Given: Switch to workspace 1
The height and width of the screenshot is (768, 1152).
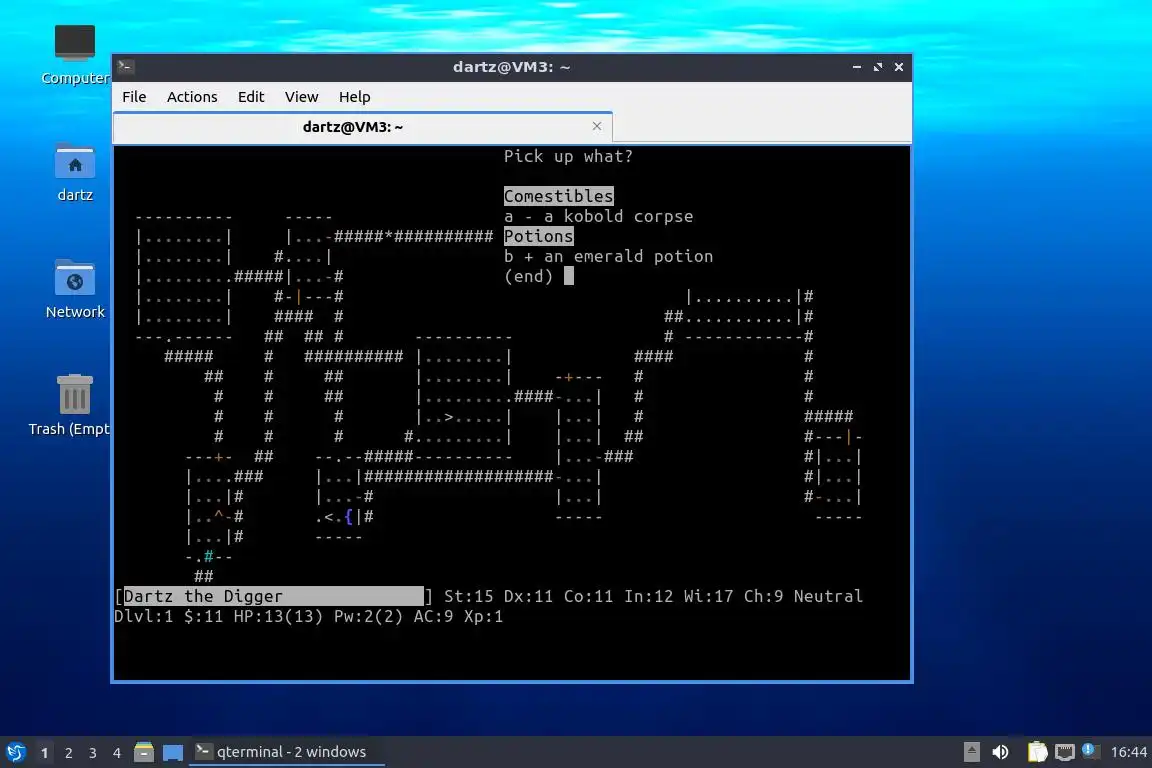Looking at the screenshot, I should pyautogui.click(x=45, y=753).
